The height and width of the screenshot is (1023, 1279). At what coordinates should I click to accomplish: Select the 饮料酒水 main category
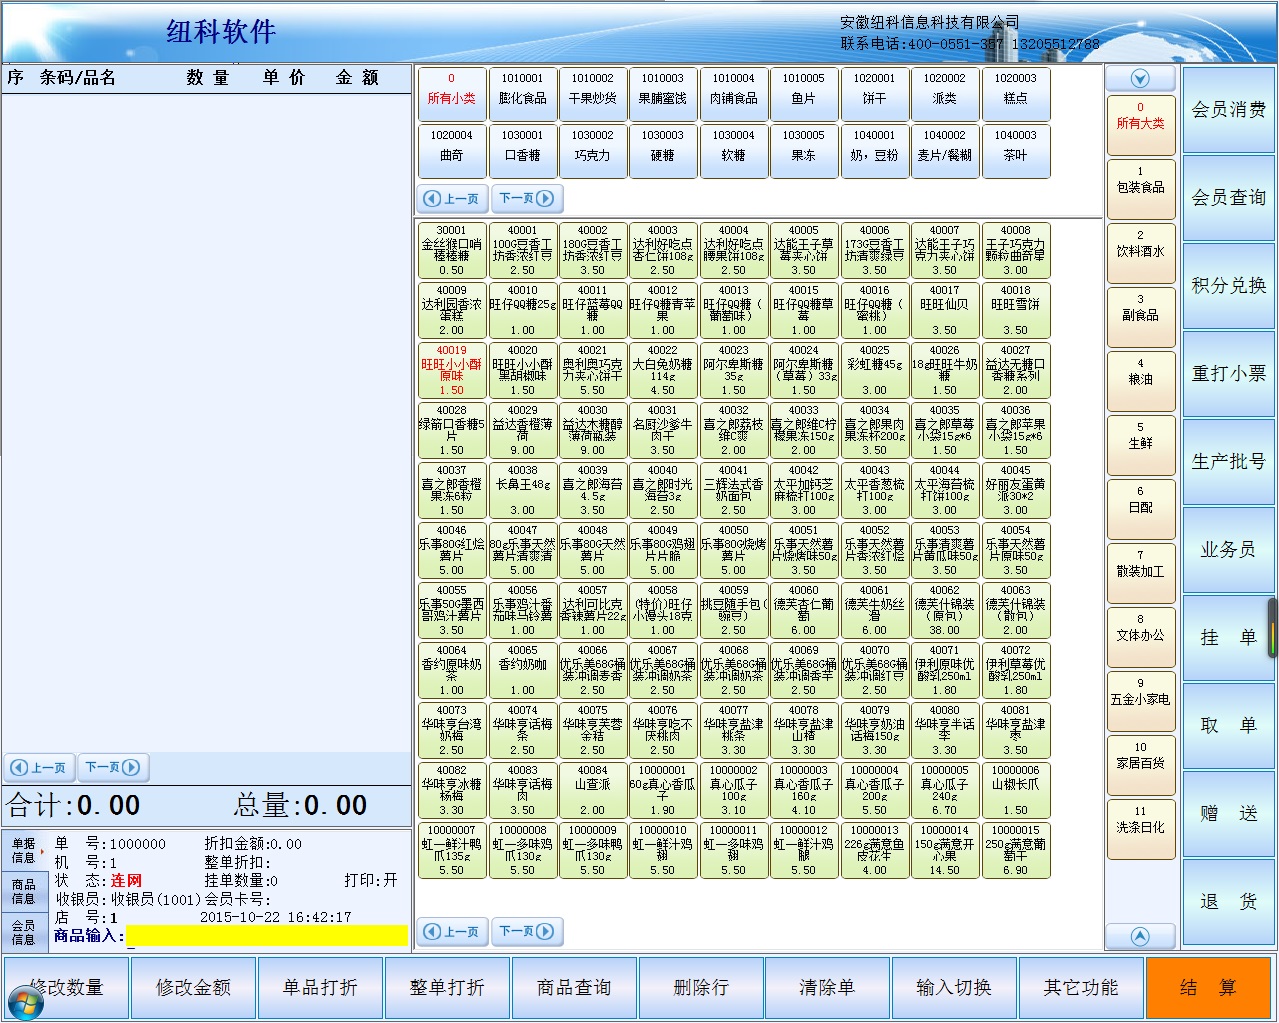click(x=1140, y=245)
